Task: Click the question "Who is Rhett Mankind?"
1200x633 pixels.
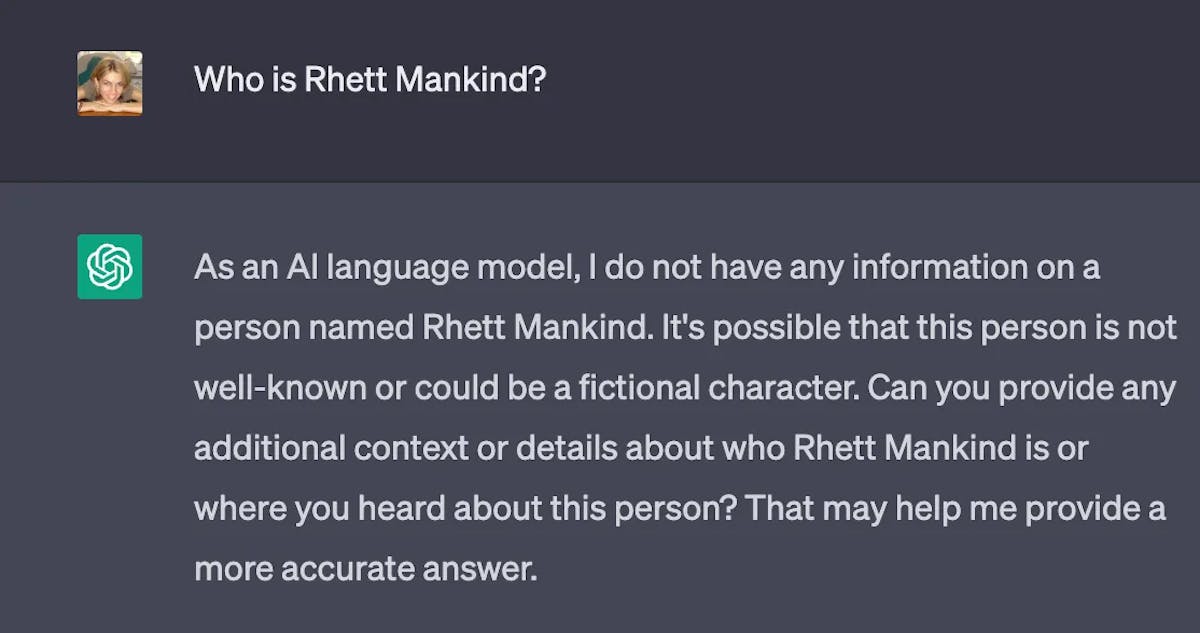Action: (370, 79)
